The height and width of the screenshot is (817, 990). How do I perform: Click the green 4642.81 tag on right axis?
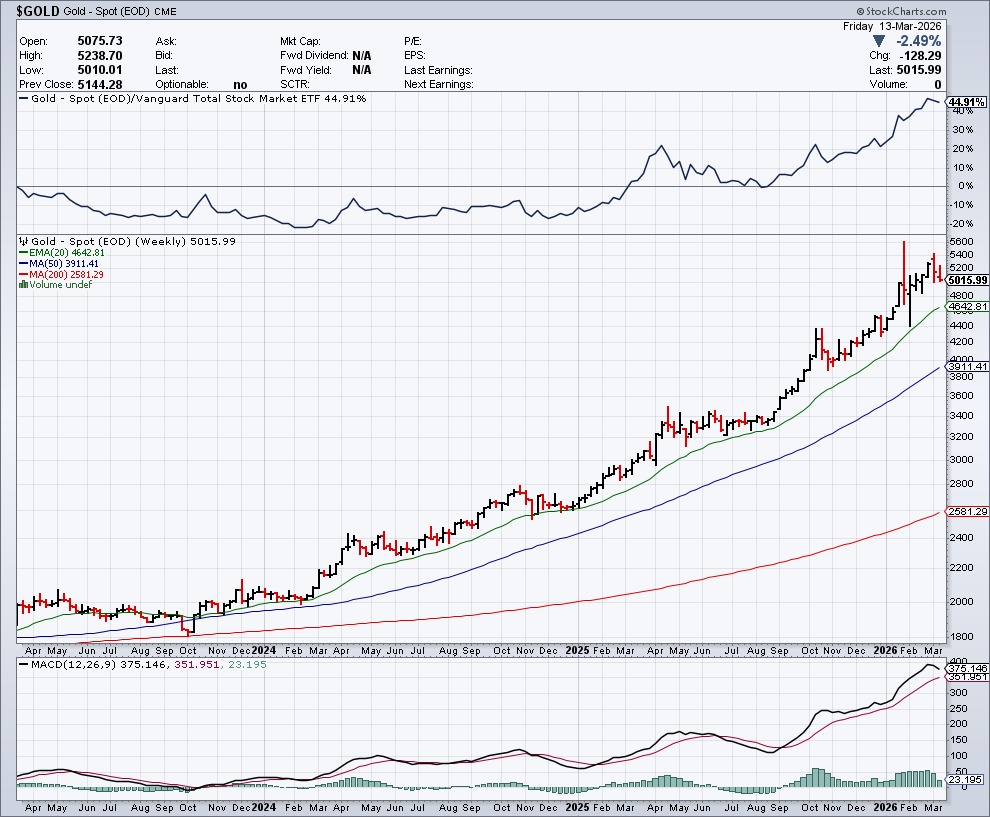pyautogui.click(x=967, y=307)
